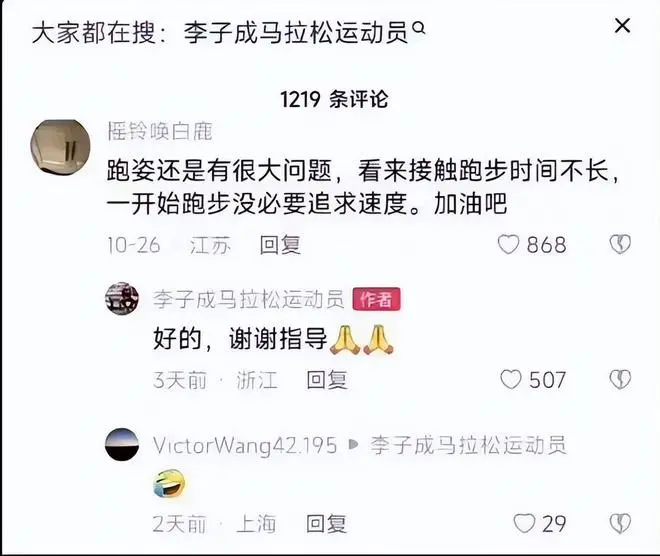Image resolution: width=660 pixels, height=556 pixels.
Task: Reply to the 上海 comment
Action: (x=327, y=524)
